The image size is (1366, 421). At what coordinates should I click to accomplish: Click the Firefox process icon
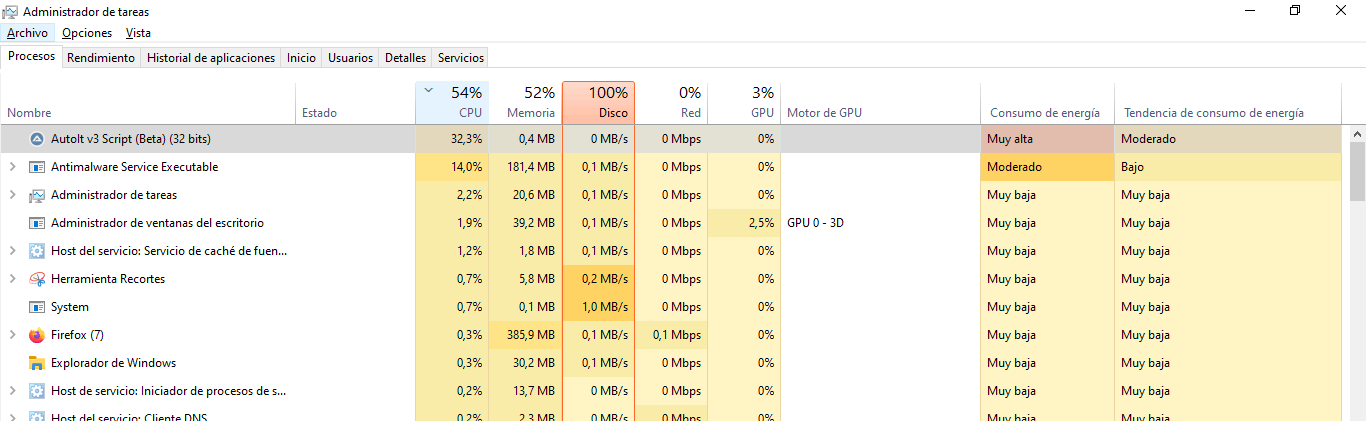37,335
